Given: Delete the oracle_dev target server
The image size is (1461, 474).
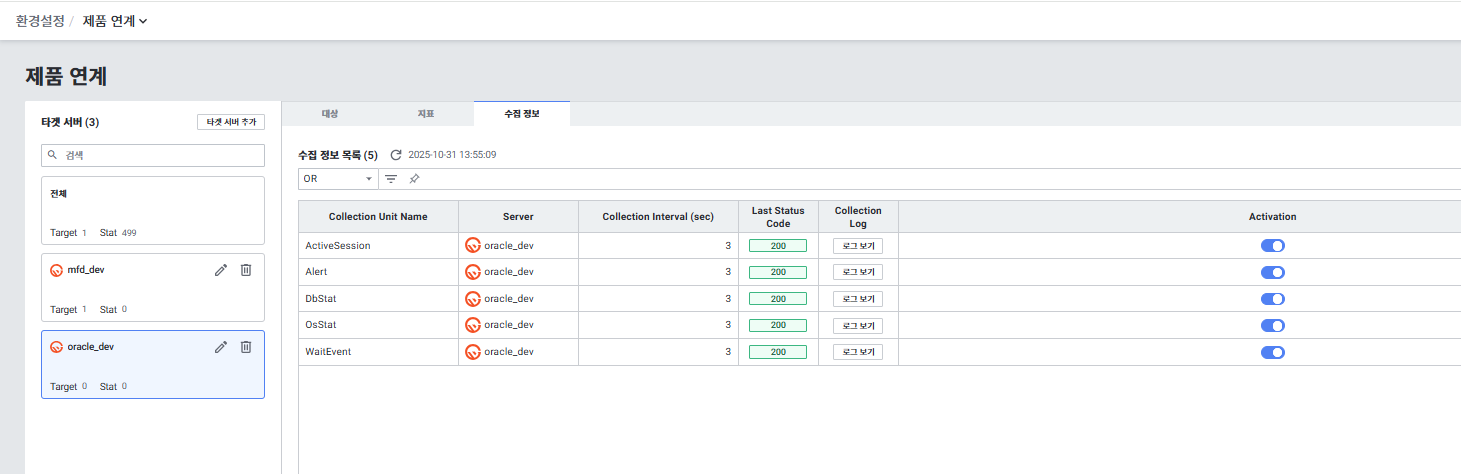Looking at the screenshot, I should (x=246, y=347).
